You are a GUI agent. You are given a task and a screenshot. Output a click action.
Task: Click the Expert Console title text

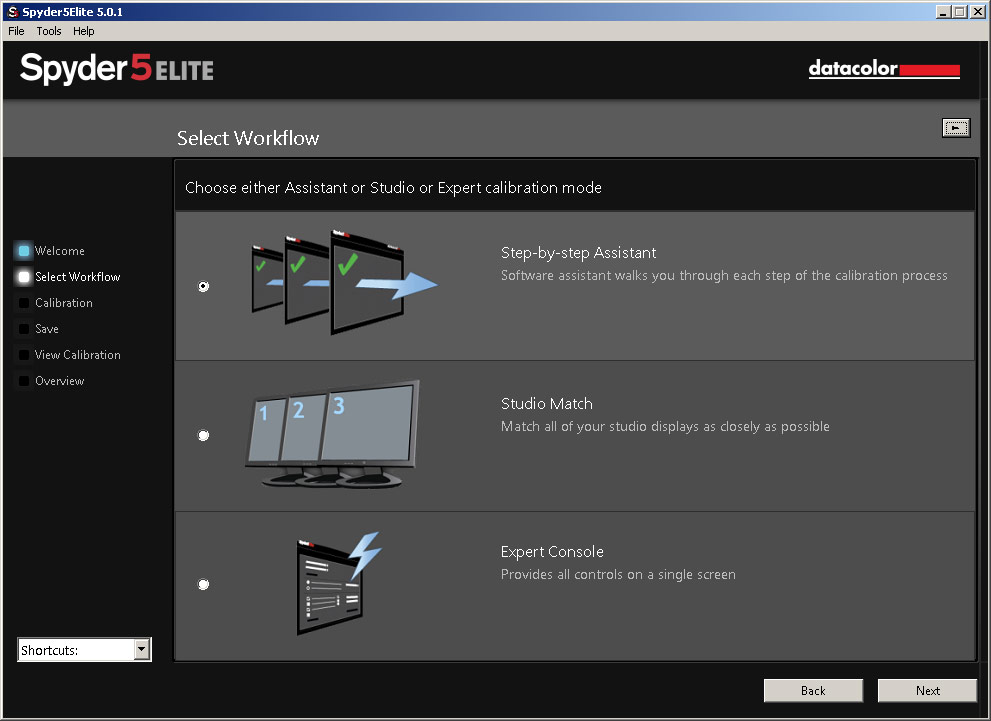[x=552, y=552]
